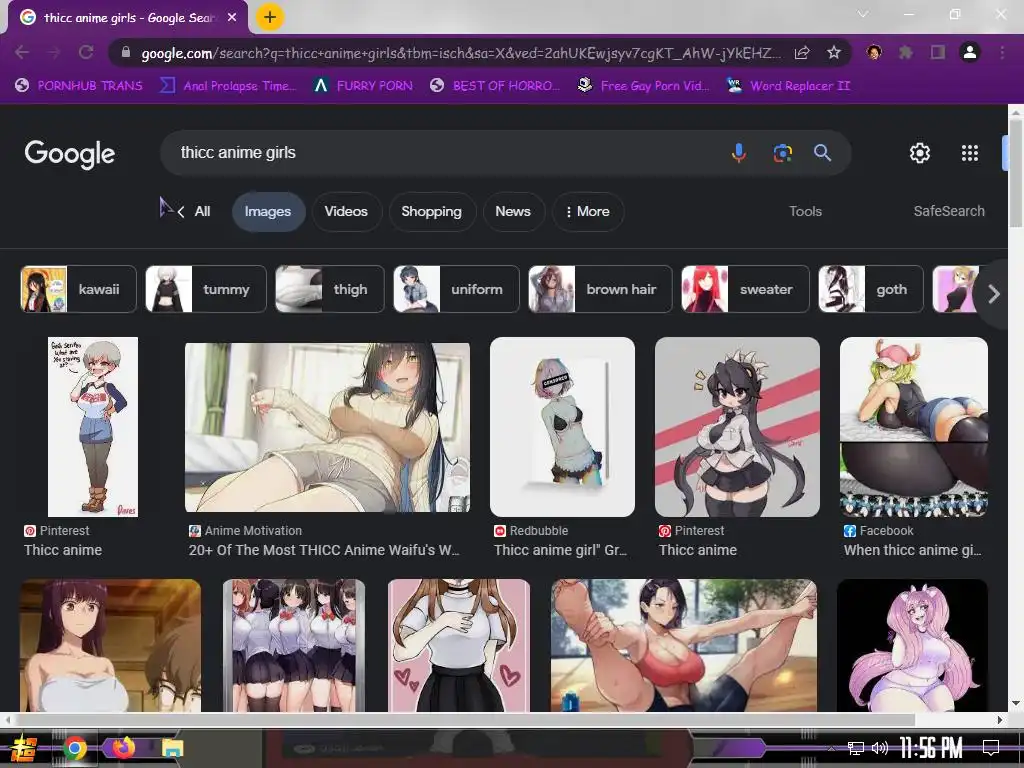Select the brown hair suggestion chip
The height and width of the screenshot is (768, 1024).
[600, 289]
